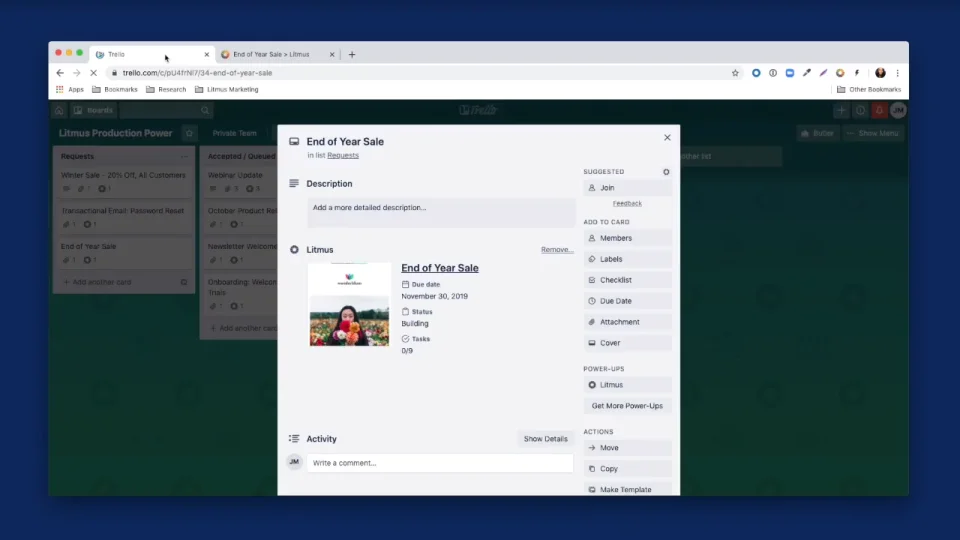
Task: Click the Butler button
Action: pyautogui.click(x=817, y=133)
